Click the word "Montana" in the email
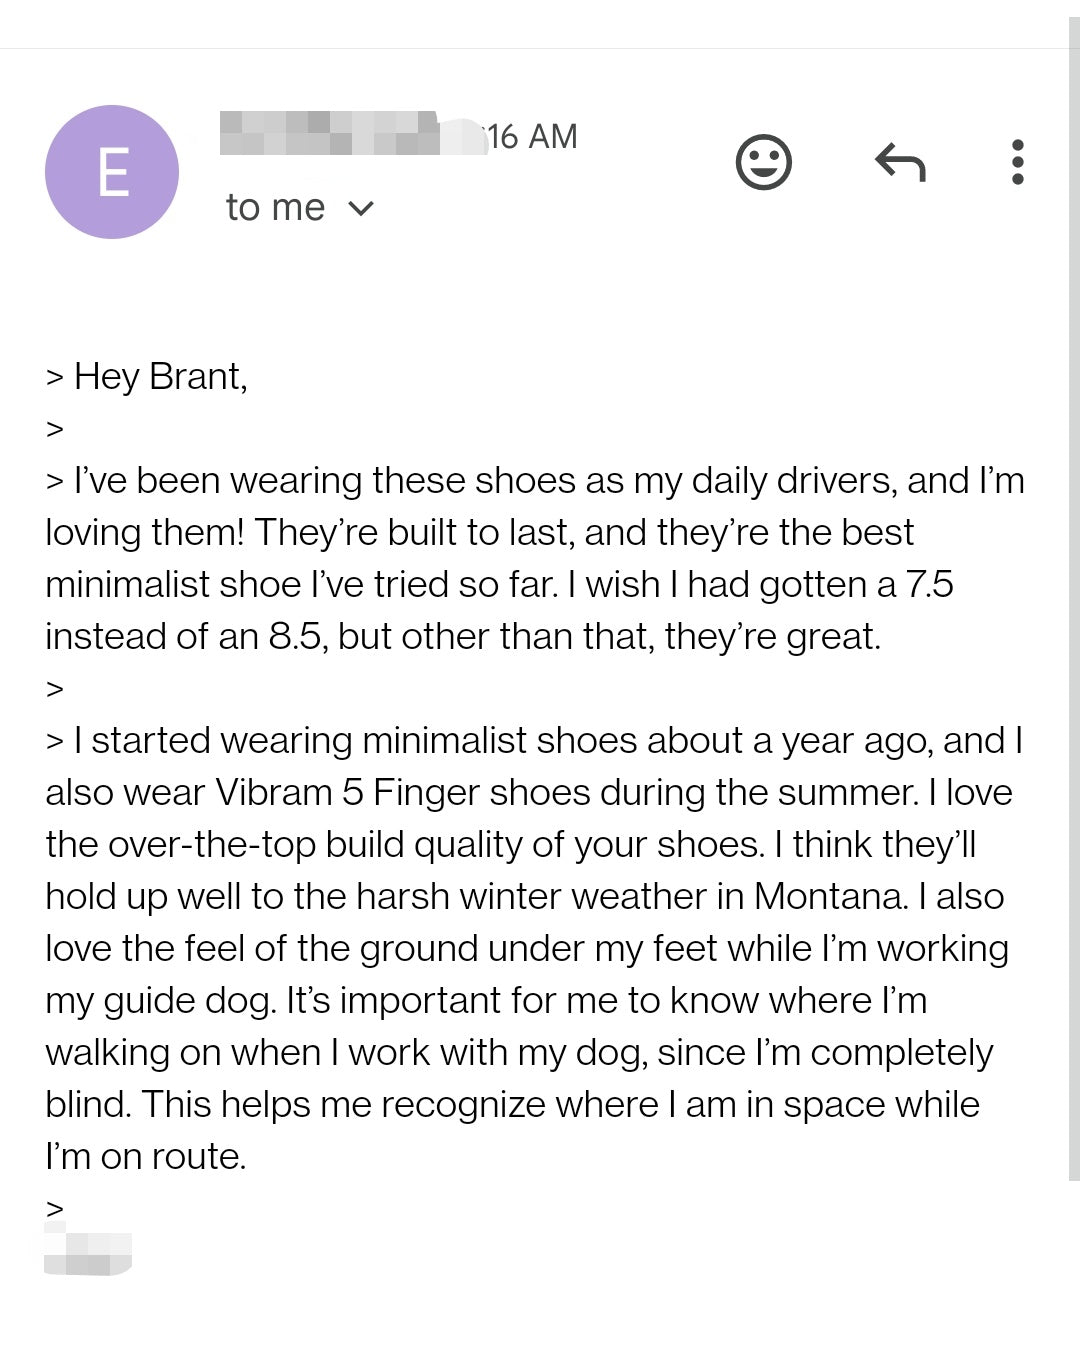The height and width of the screenshot is (1353, 1080). click(x=830, y=896)
